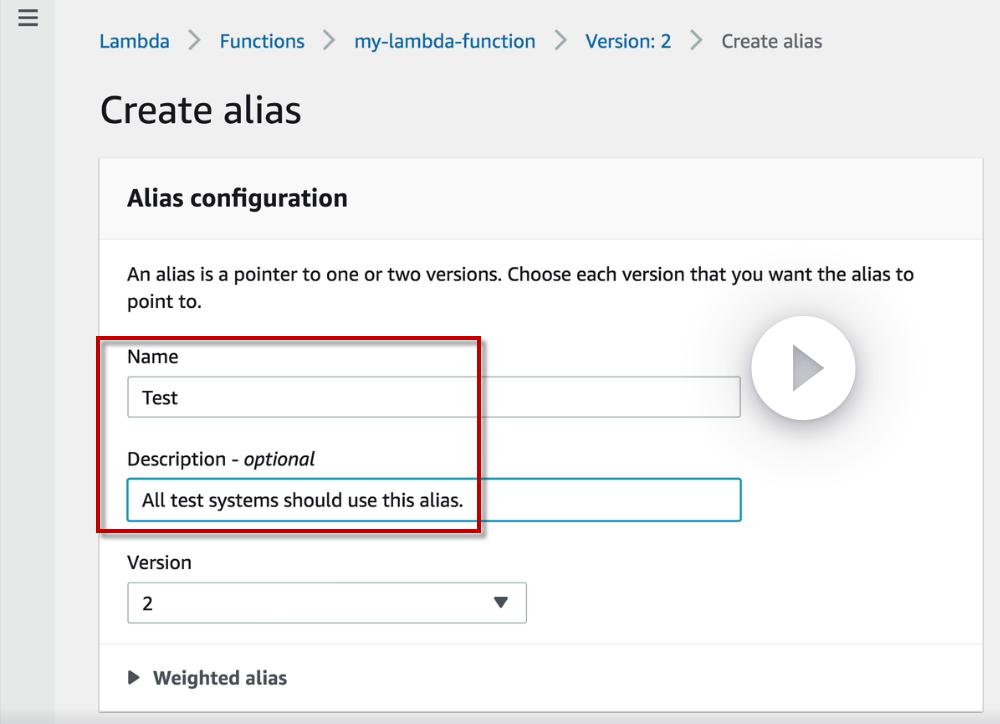Click the Alias configuration panel header
Viewport: 1000px width, 724px height.
point(237,198)
